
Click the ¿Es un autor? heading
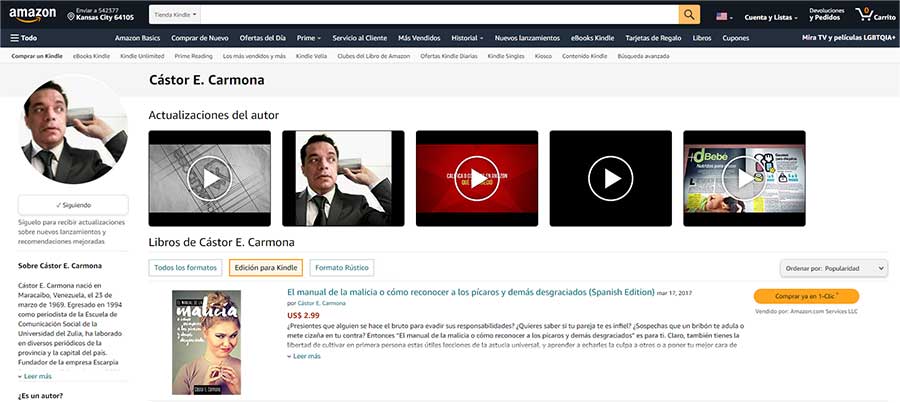coord(40,396)
